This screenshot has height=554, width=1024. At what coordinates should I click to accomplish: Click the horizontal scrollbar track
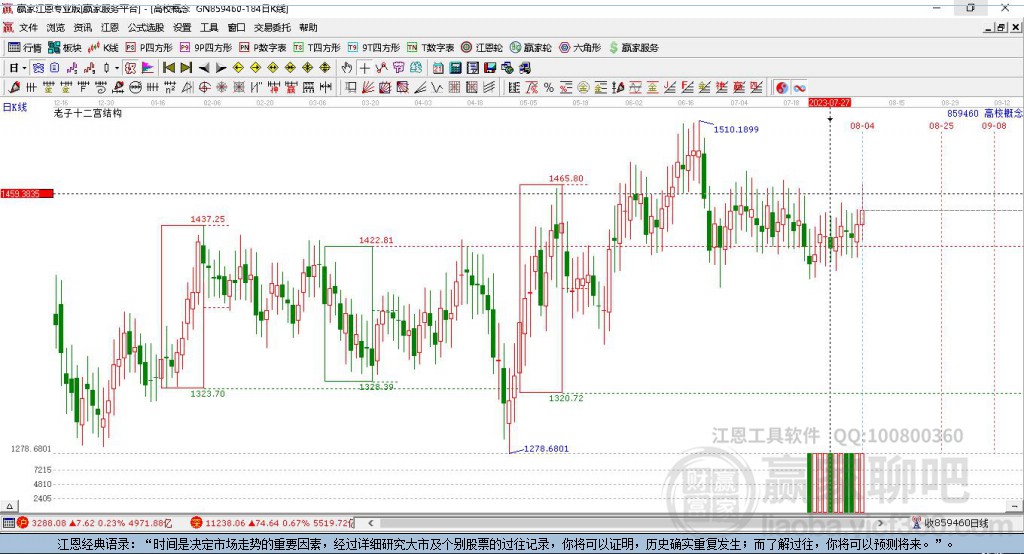pyautogui.click(x=625, y=523)
